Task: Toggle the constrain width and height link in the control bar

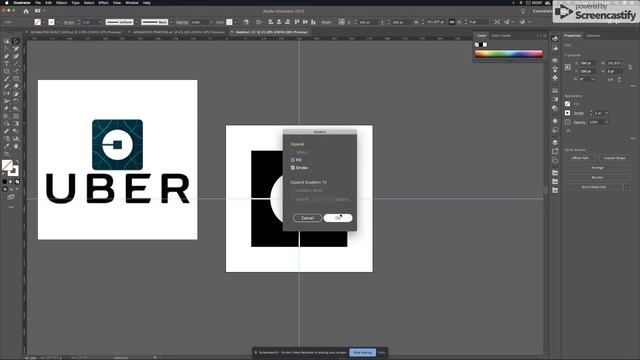Action: [452, 22]
